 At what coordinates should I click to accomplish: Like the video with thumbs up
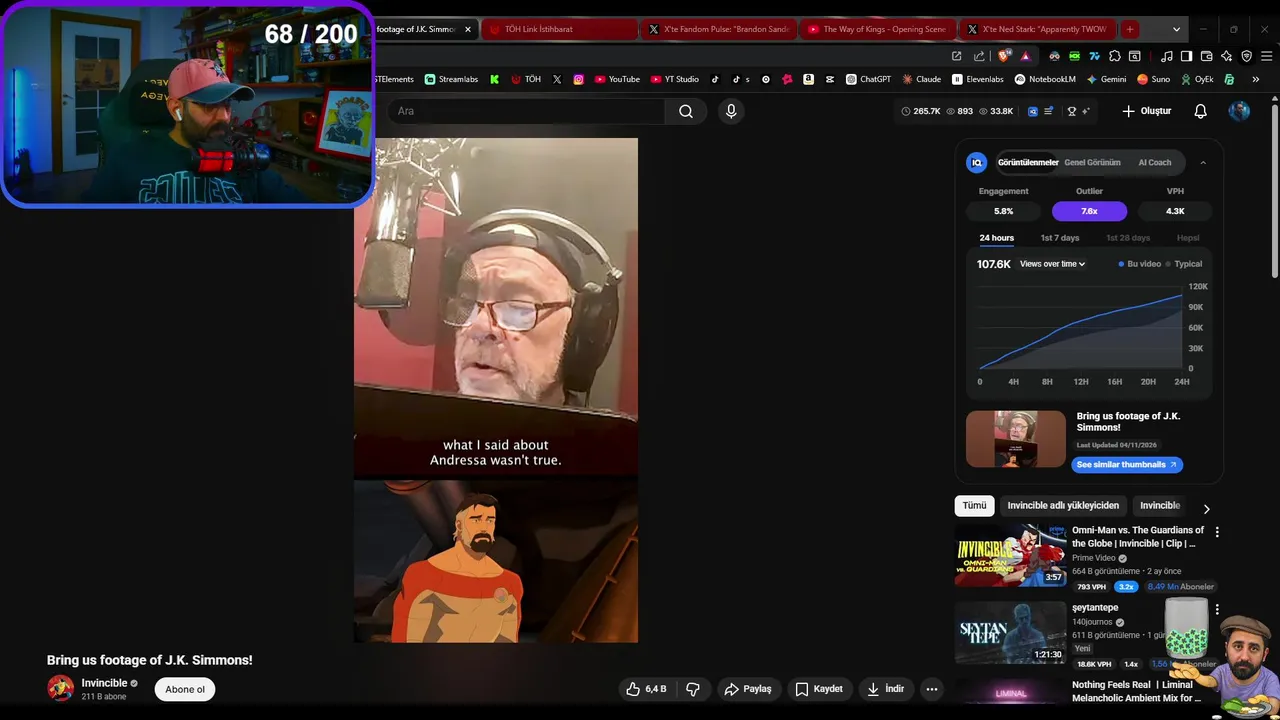[x=646, y=689]
